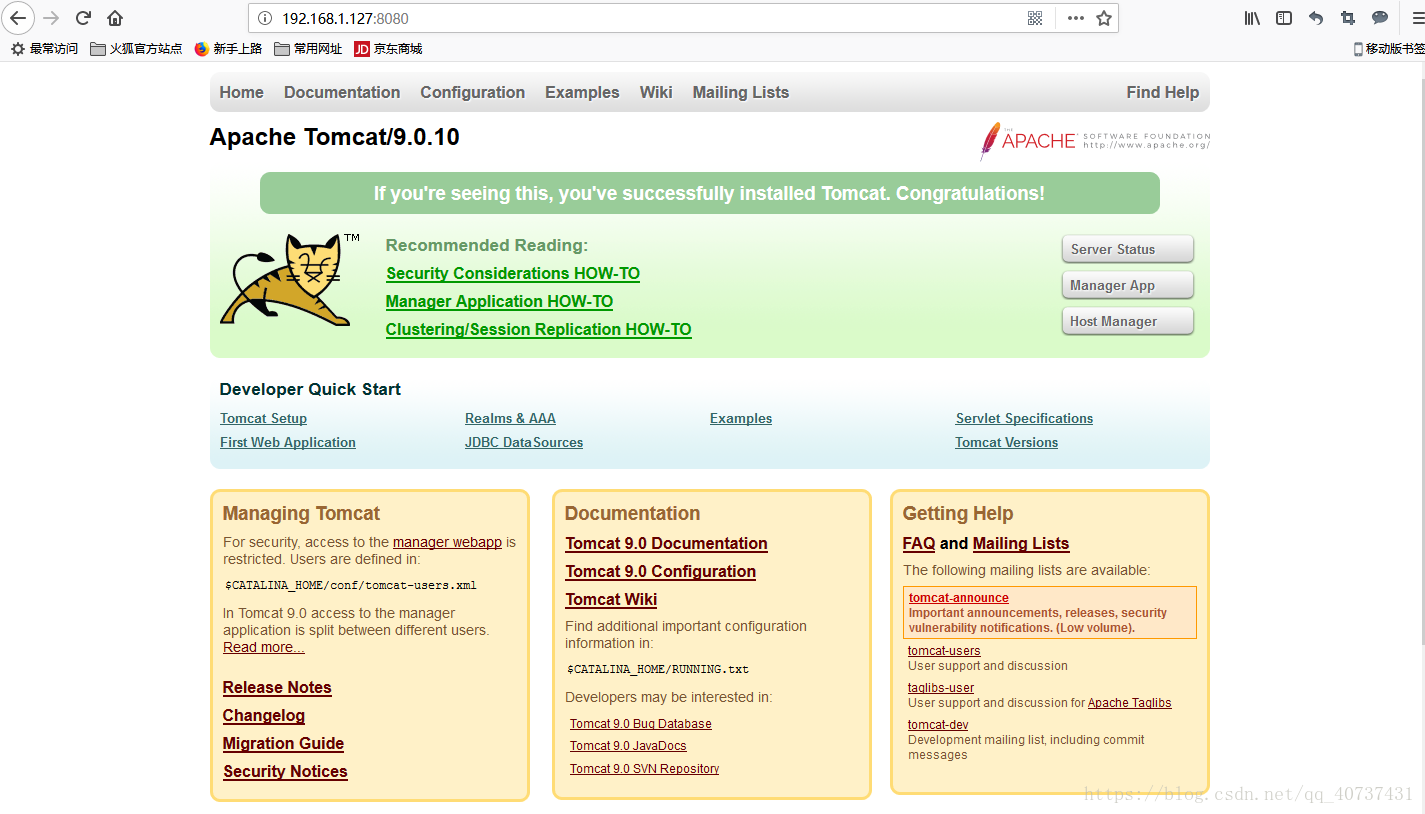Go to the browser home page icon

click(115, 18)
